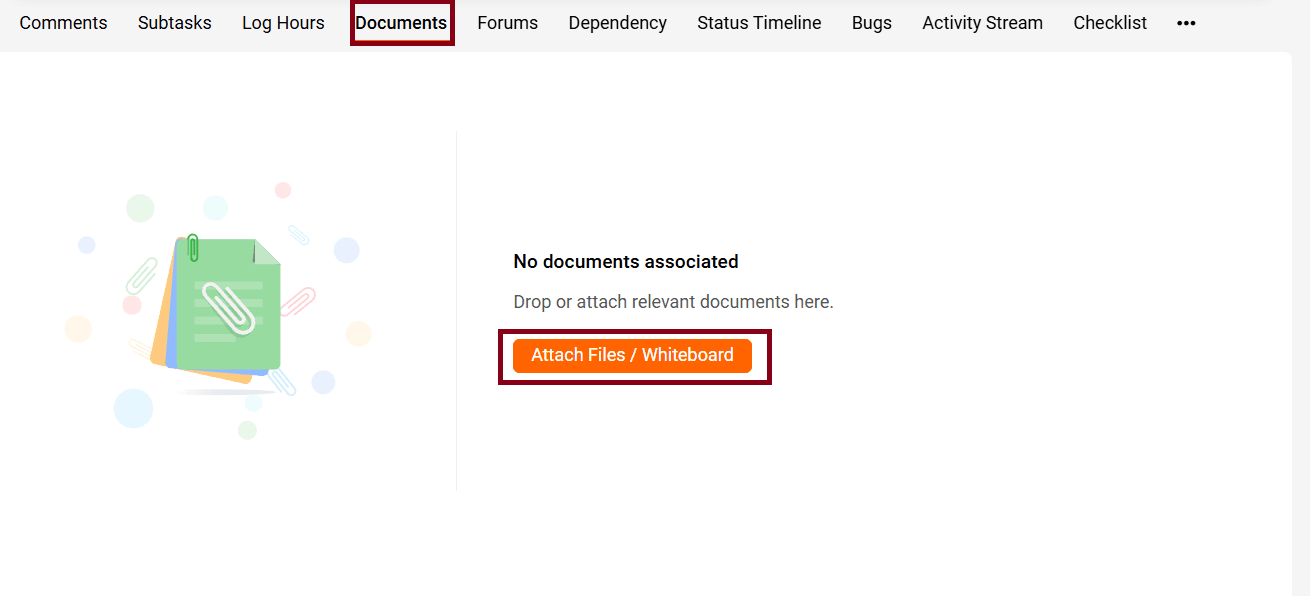Click the Attach Files / Whiteboard button
Image resolution: width=1310 pixels, height=596 pixels.
(632, 355)
